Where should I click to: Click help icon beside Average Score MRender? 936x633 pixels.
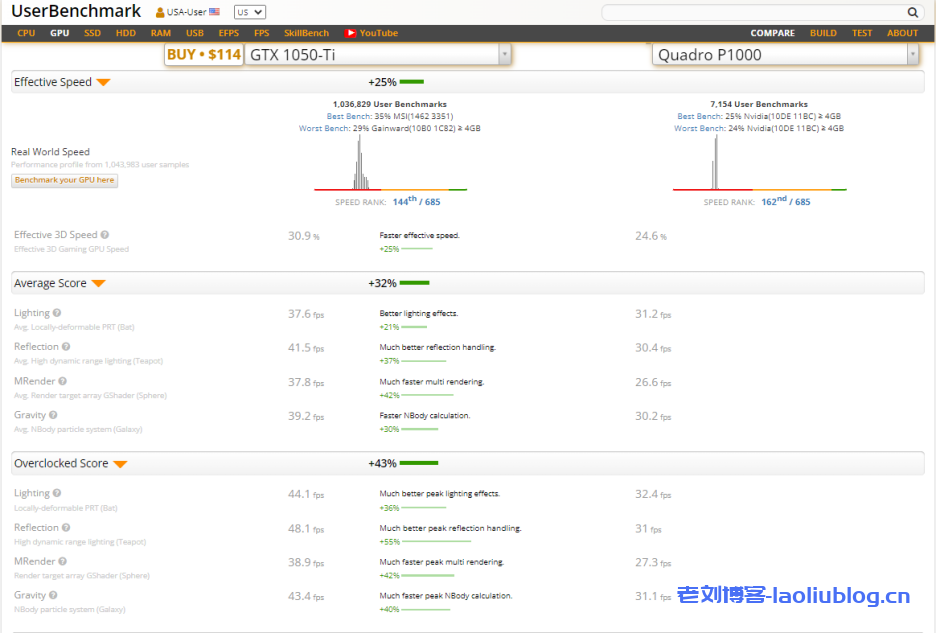click(63, 381)
